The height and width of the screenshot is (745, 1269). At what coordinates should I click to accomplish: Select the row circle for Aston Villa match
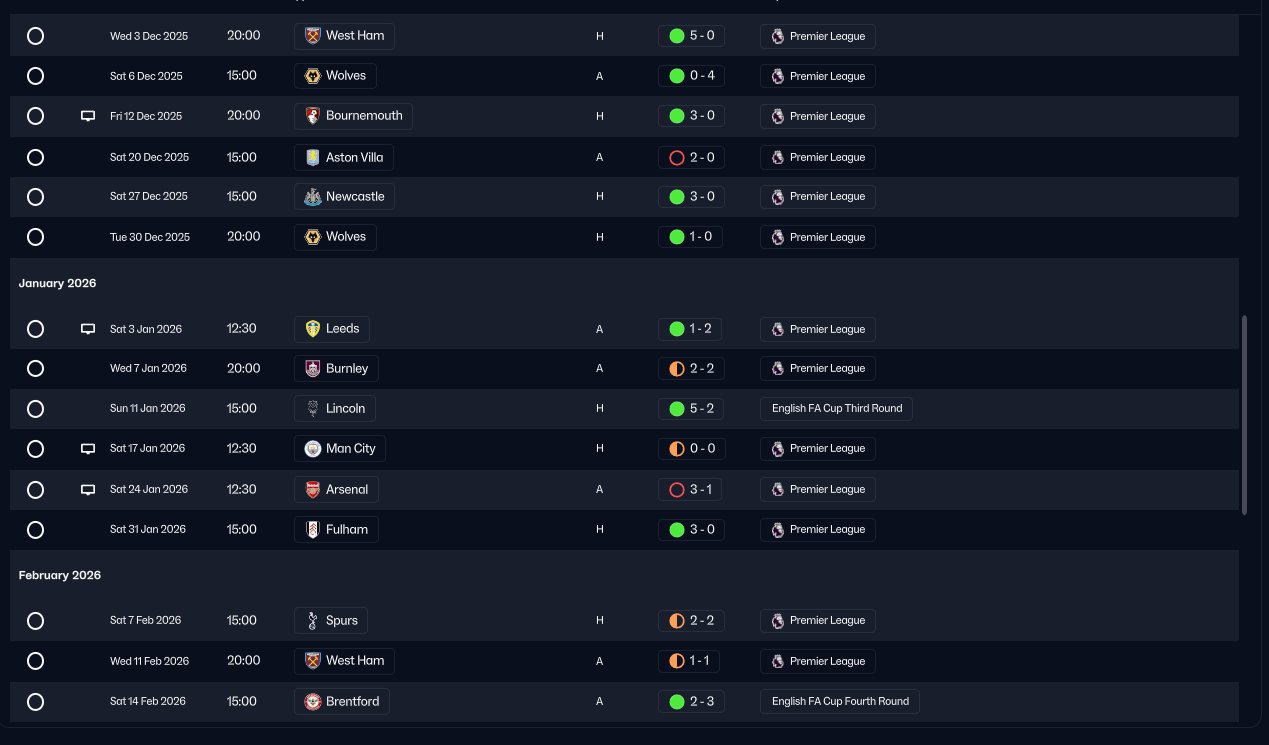click(x=35, y=157)
